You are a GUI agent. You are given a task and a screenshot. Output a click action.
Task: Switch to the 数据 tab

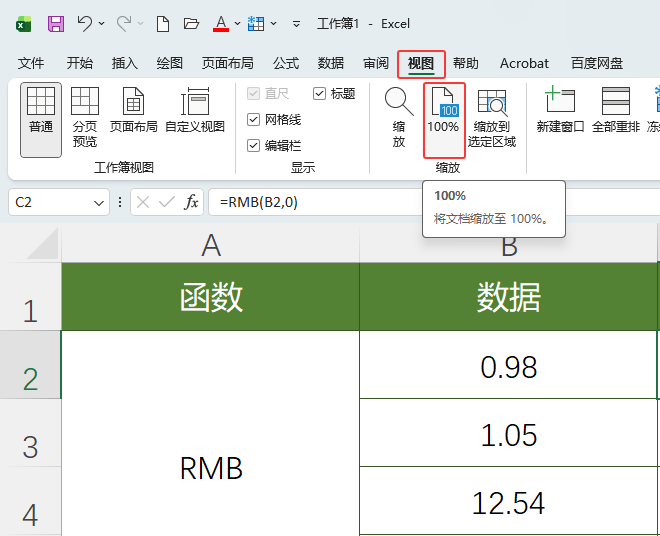[331, 63]
